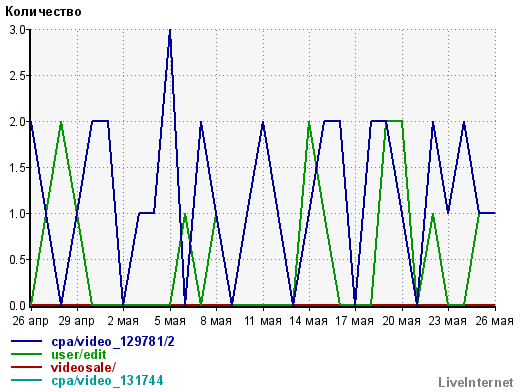The image size is (520, 392).
Task: Click the cpa/video_131744 legend label
Action: (107, 380)
